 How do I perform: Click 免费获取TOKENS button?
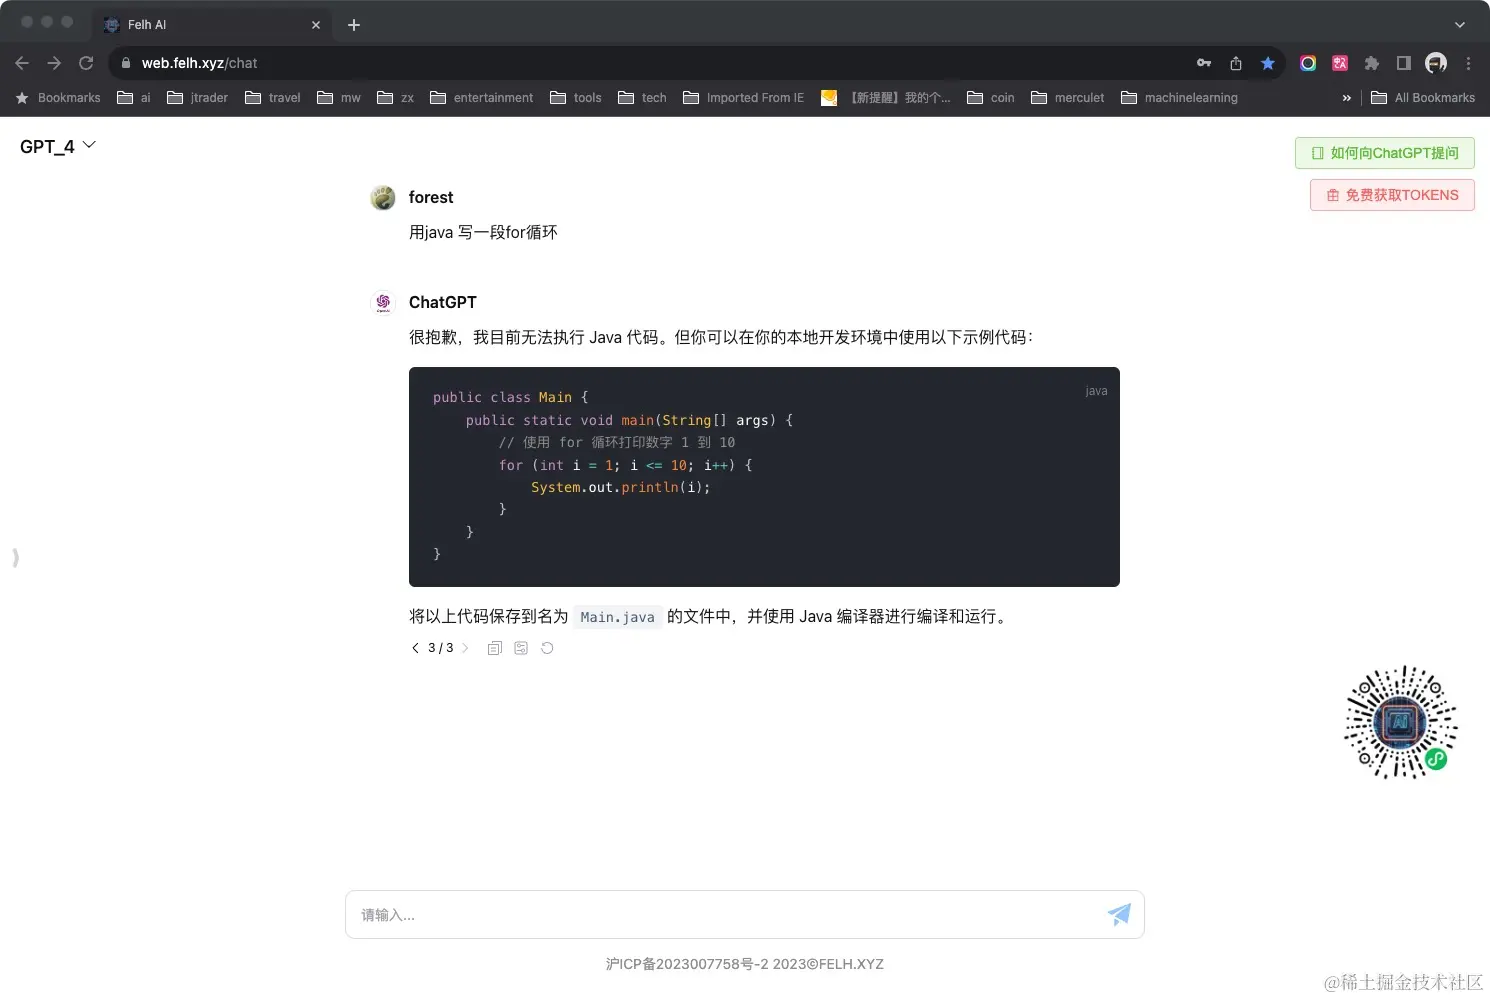click(x=1392, y=195)
